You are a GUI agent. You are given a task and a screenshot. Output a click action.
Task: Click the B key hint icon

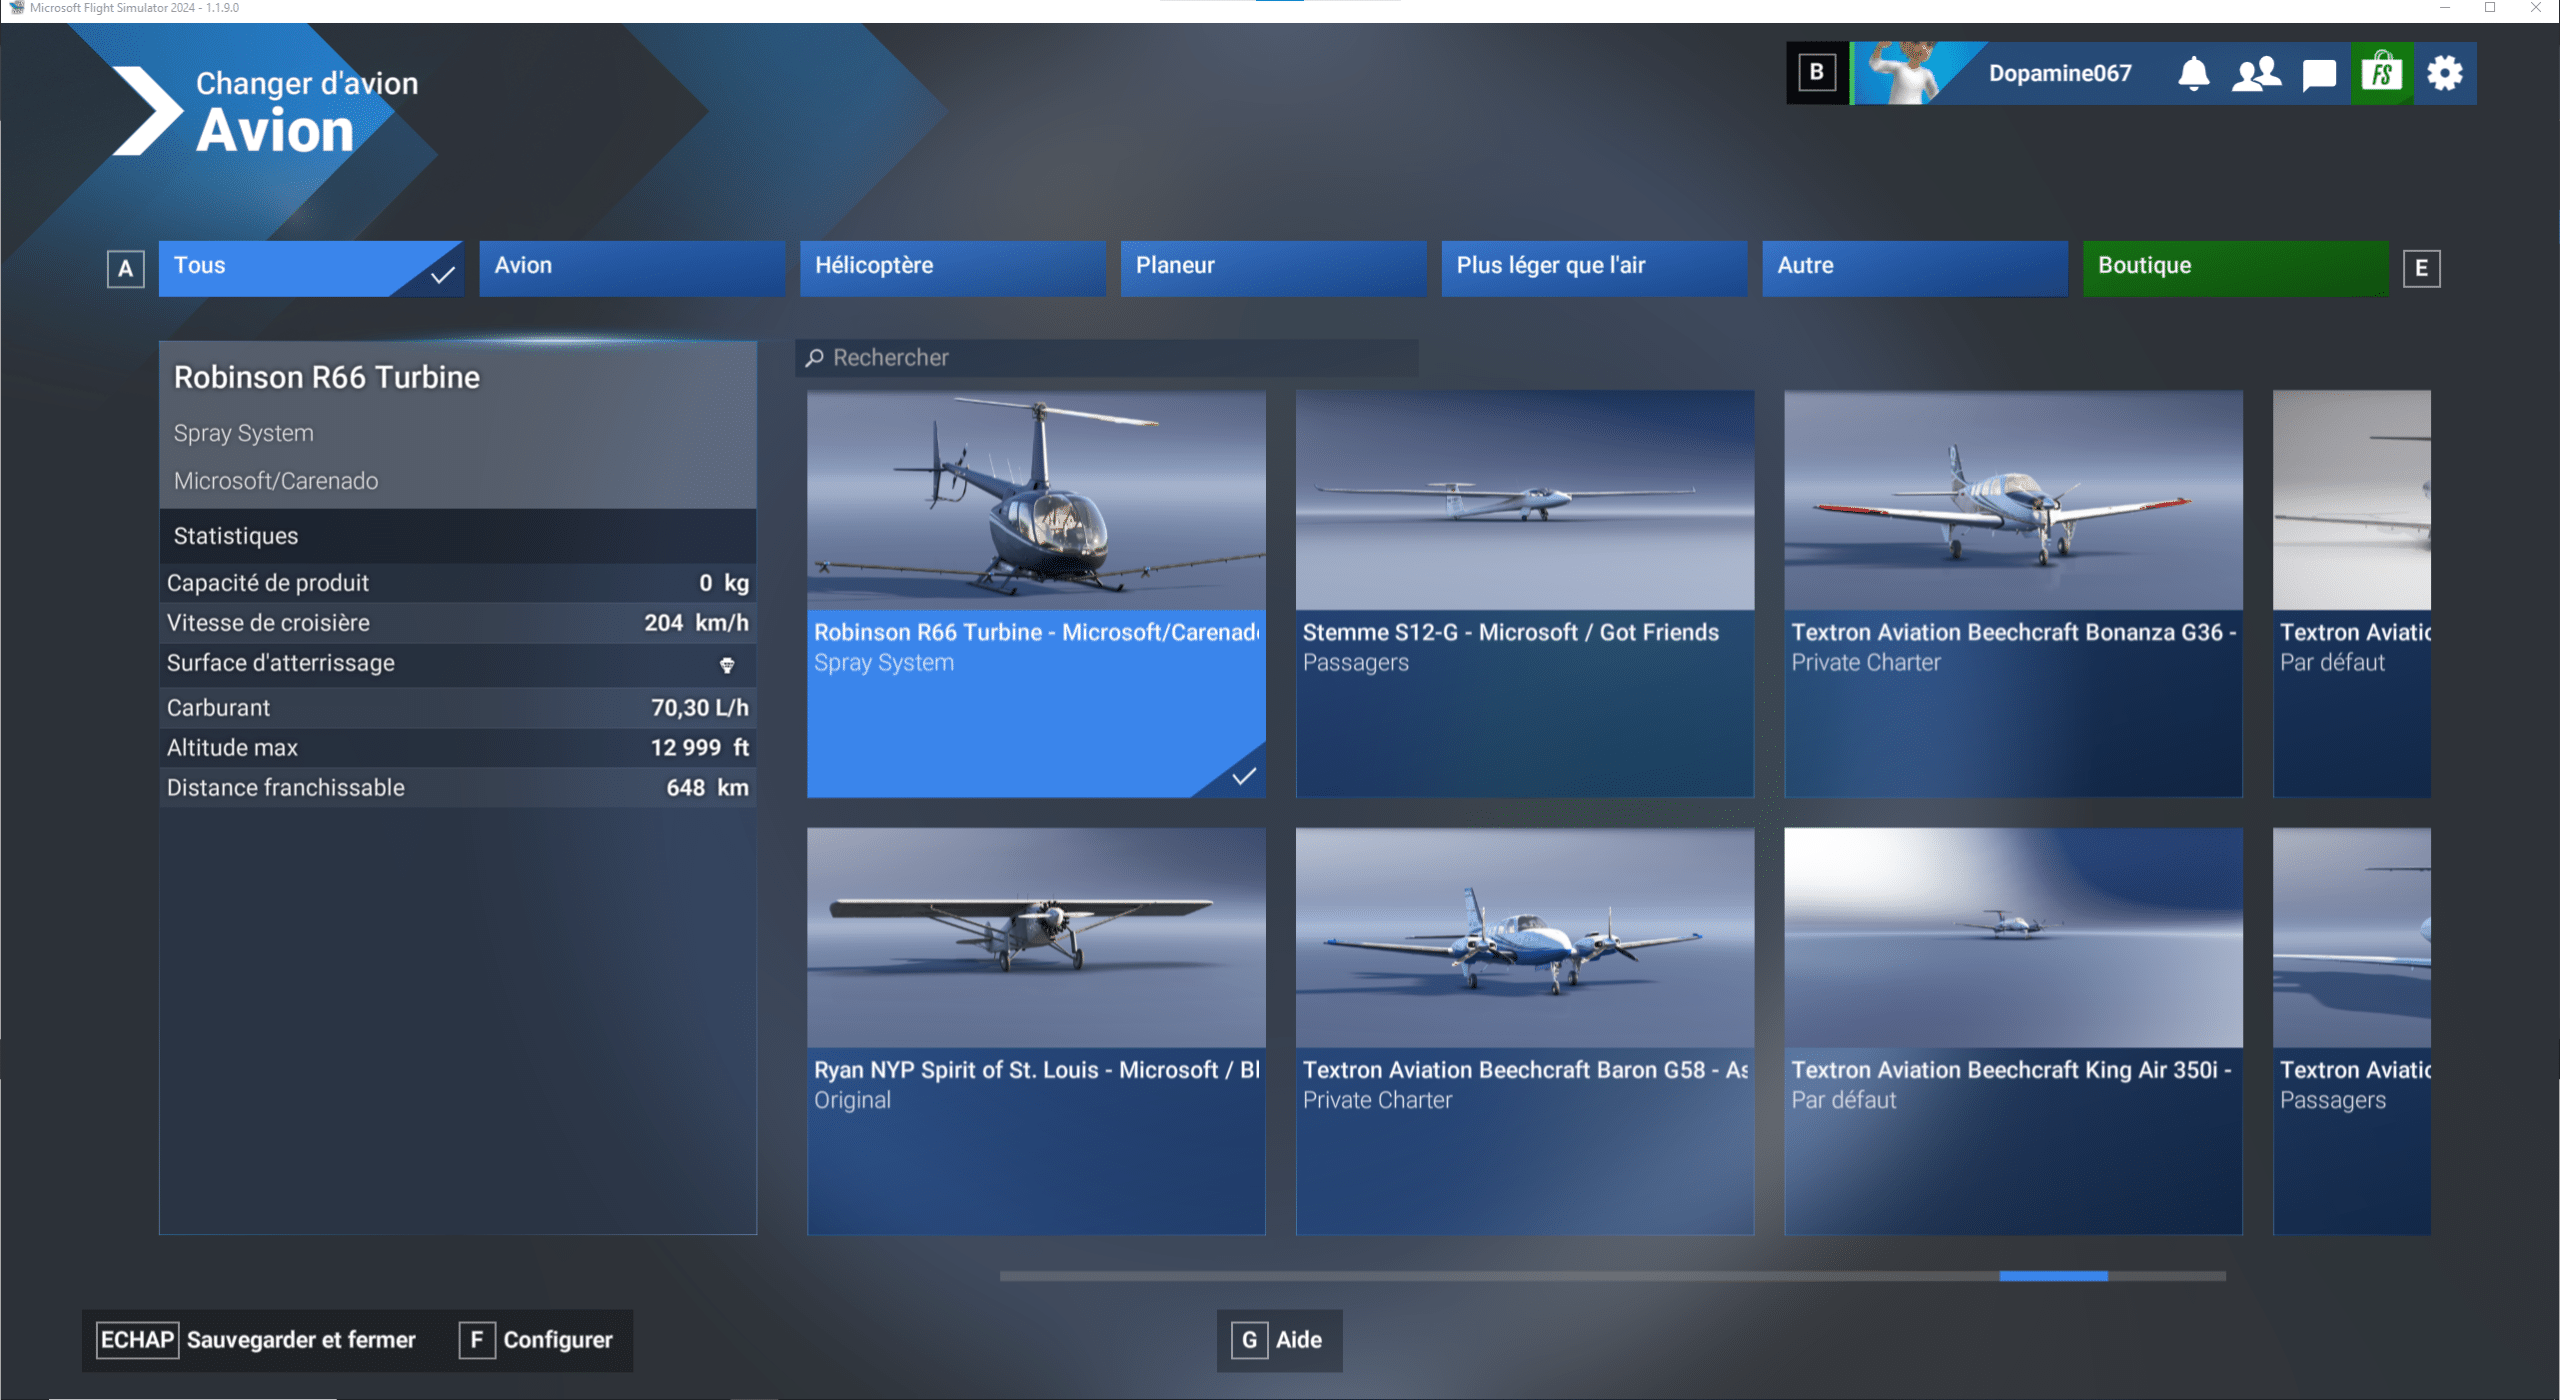(x=1817, y=72)
